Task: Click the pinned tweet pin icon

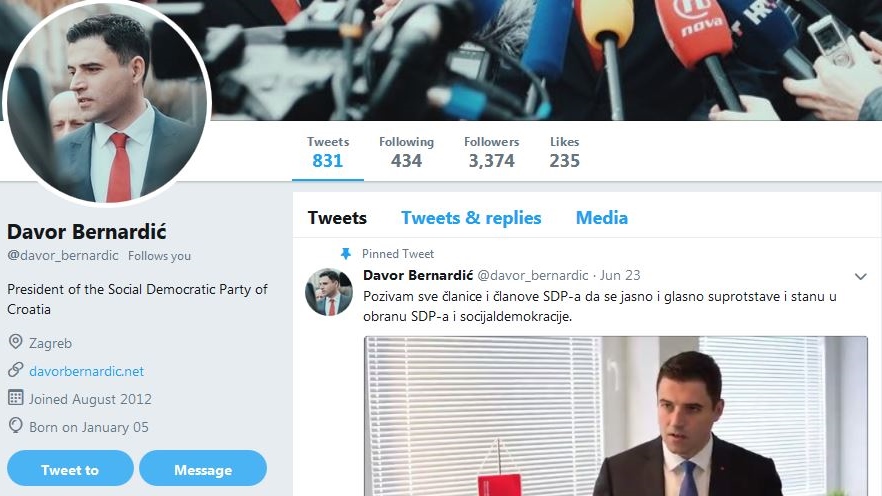Action: tap(346, 254)
